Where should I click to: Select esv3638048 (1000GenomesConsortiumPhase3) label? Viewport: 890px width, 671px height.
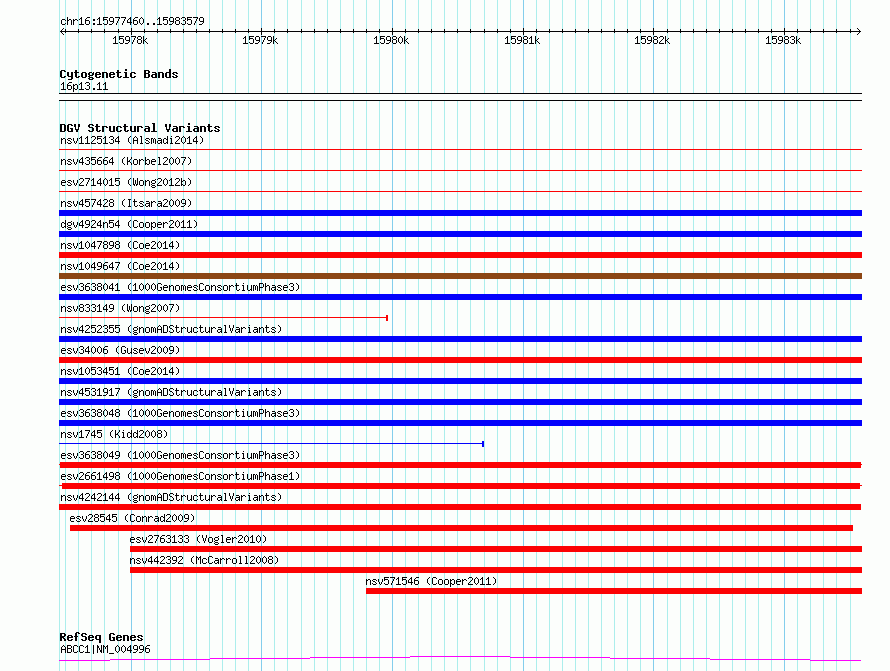click(180, 413)
